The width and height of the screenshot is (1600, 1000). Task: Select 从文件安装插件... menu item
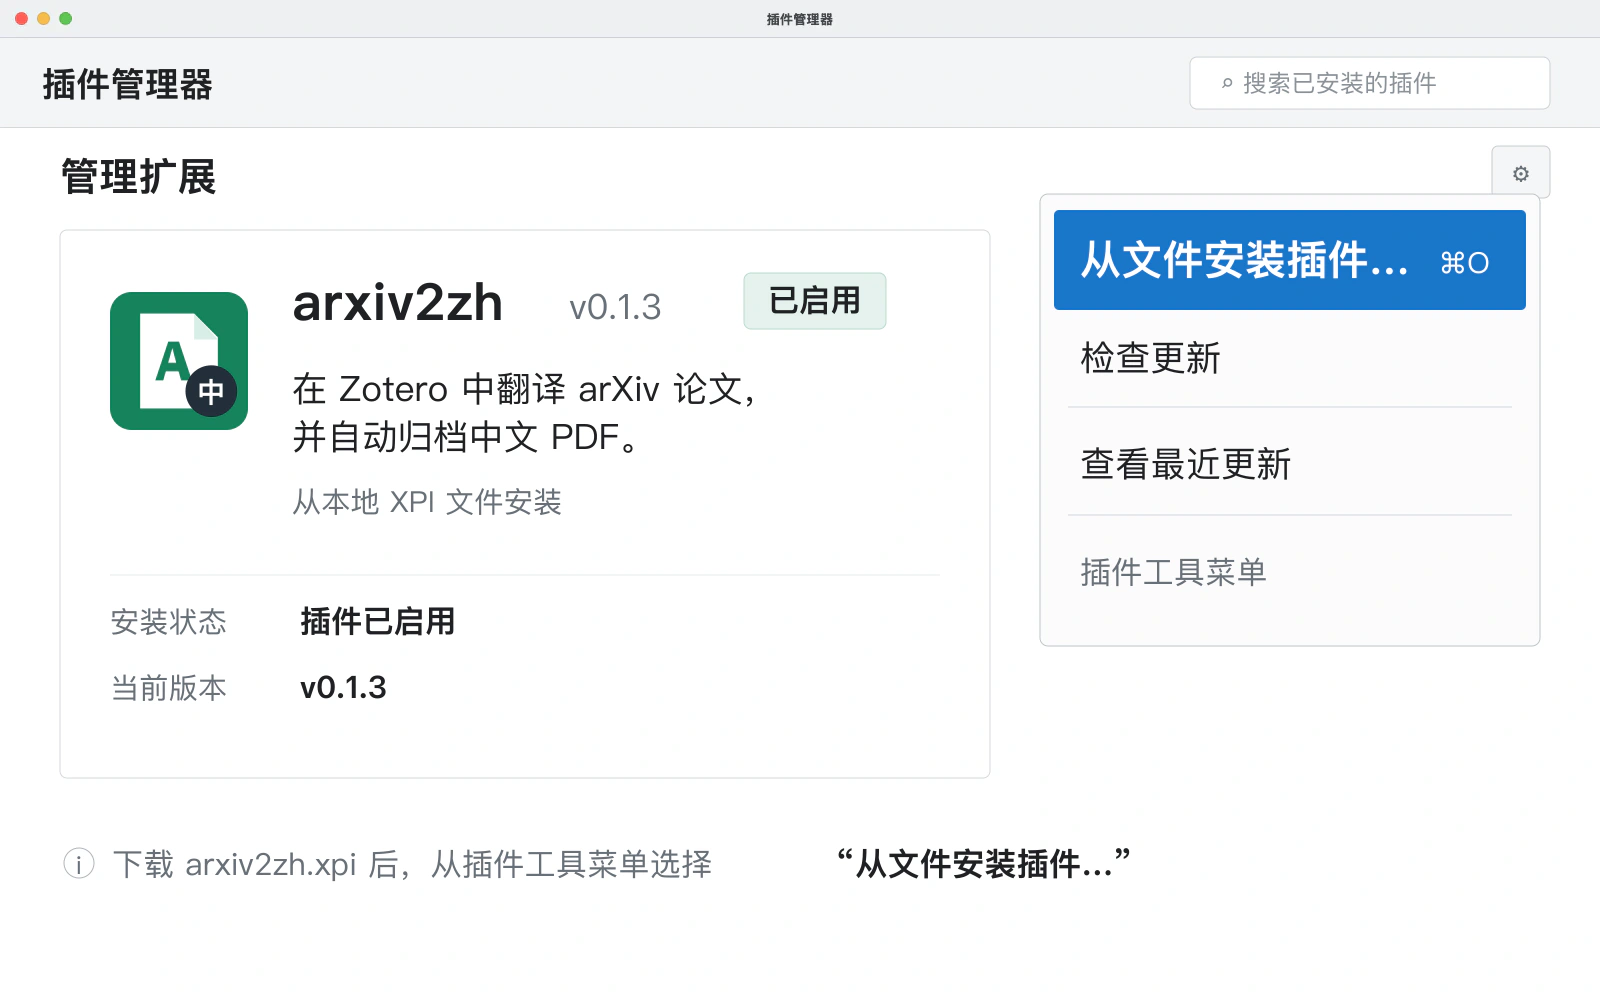pos(1289,260)
